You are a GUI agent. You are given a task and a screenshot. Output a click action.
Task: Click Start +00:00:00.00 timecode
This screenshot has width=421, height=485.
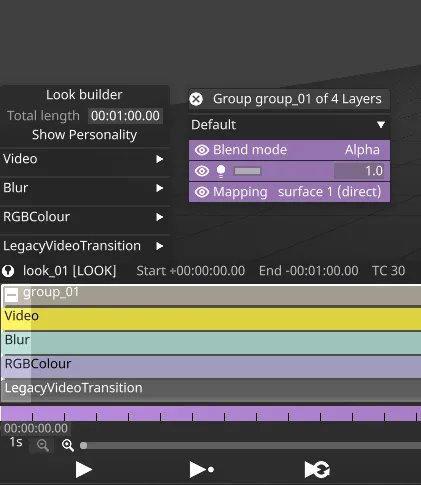coord(191,271)
